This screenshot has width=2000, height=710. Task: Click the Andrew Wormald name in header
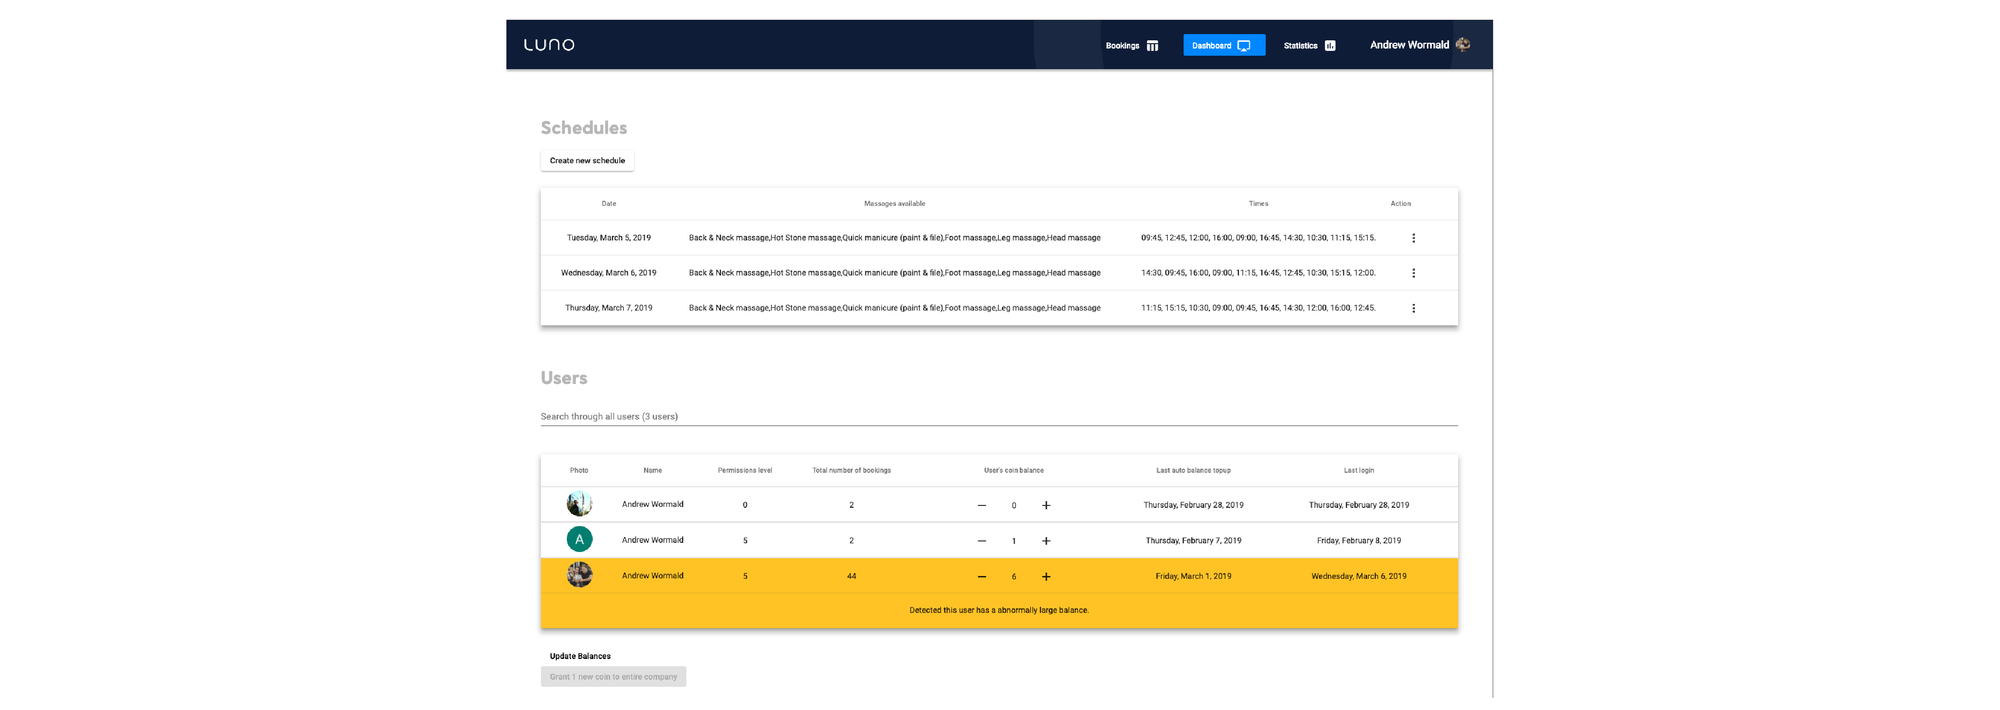click(x=1409, y=45)
